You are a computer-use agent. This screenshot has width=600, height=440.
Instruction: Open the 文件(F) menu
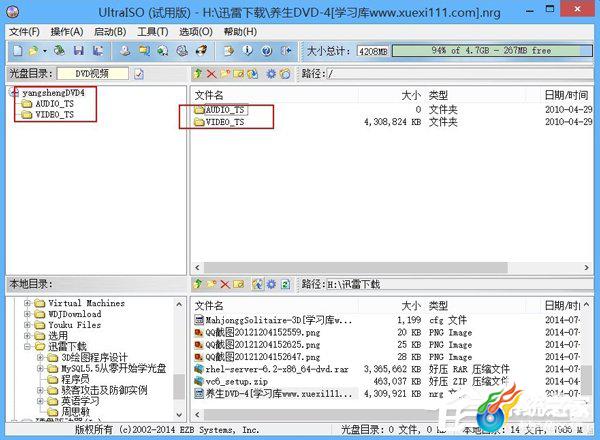(x=24, y=32)
